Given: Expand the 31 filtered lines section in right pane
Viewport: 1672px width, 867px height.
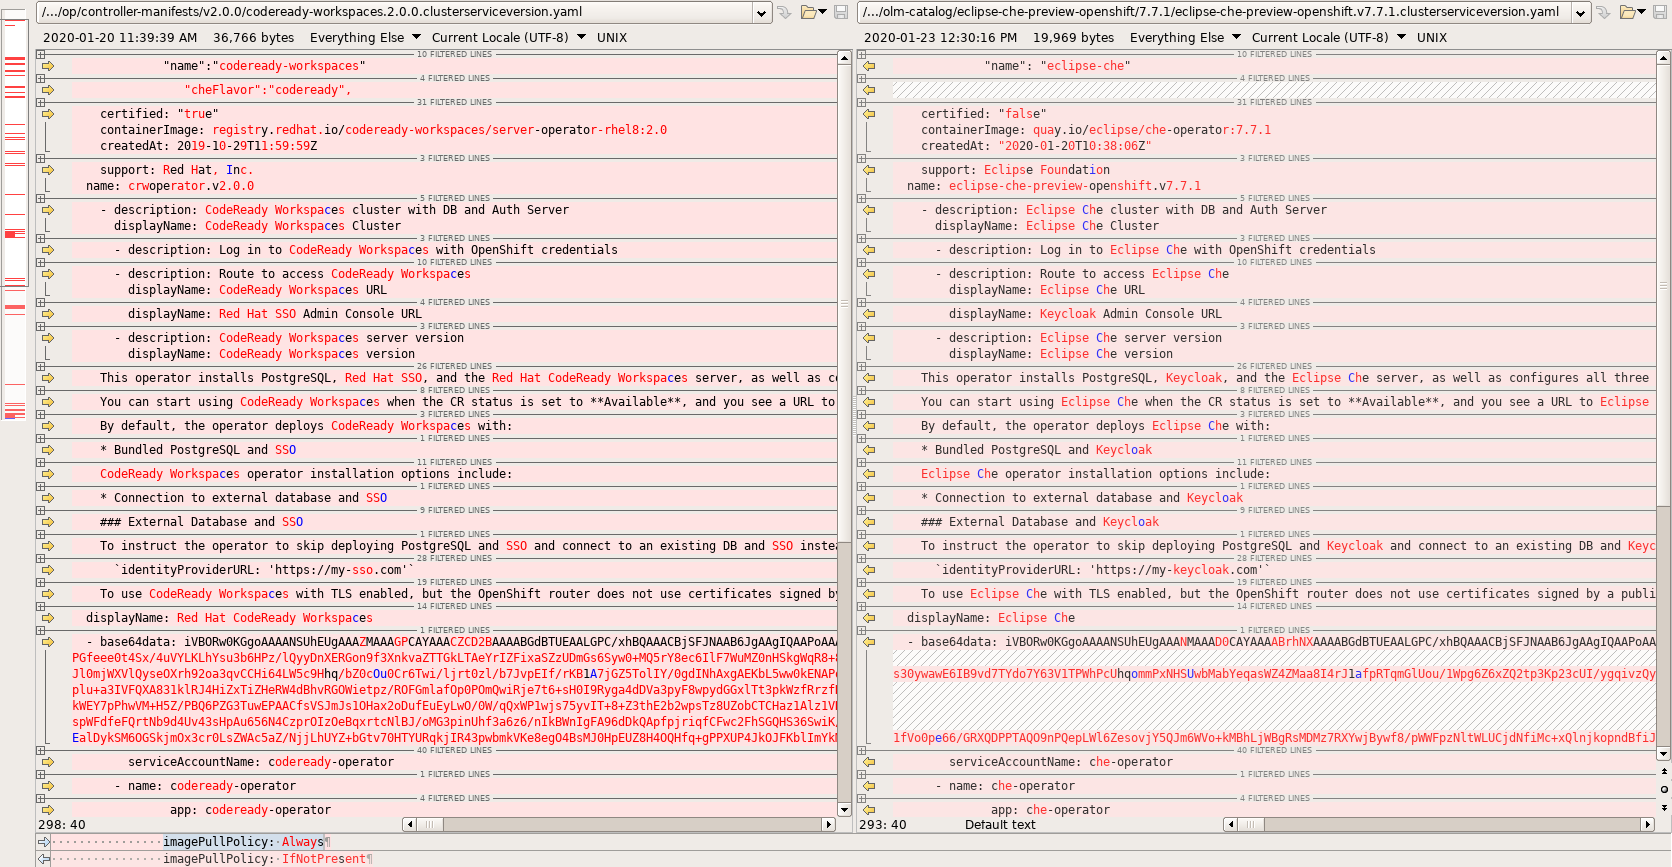Looking at the screenshot, I should click(862, 102).
